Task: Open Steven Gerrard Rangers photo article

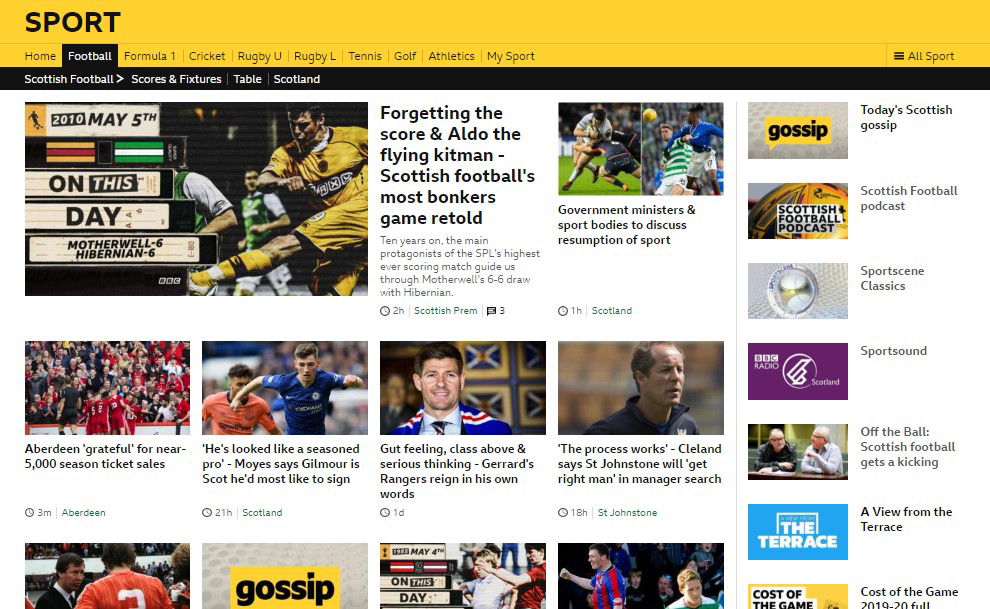Action: [x=463, y=388]
